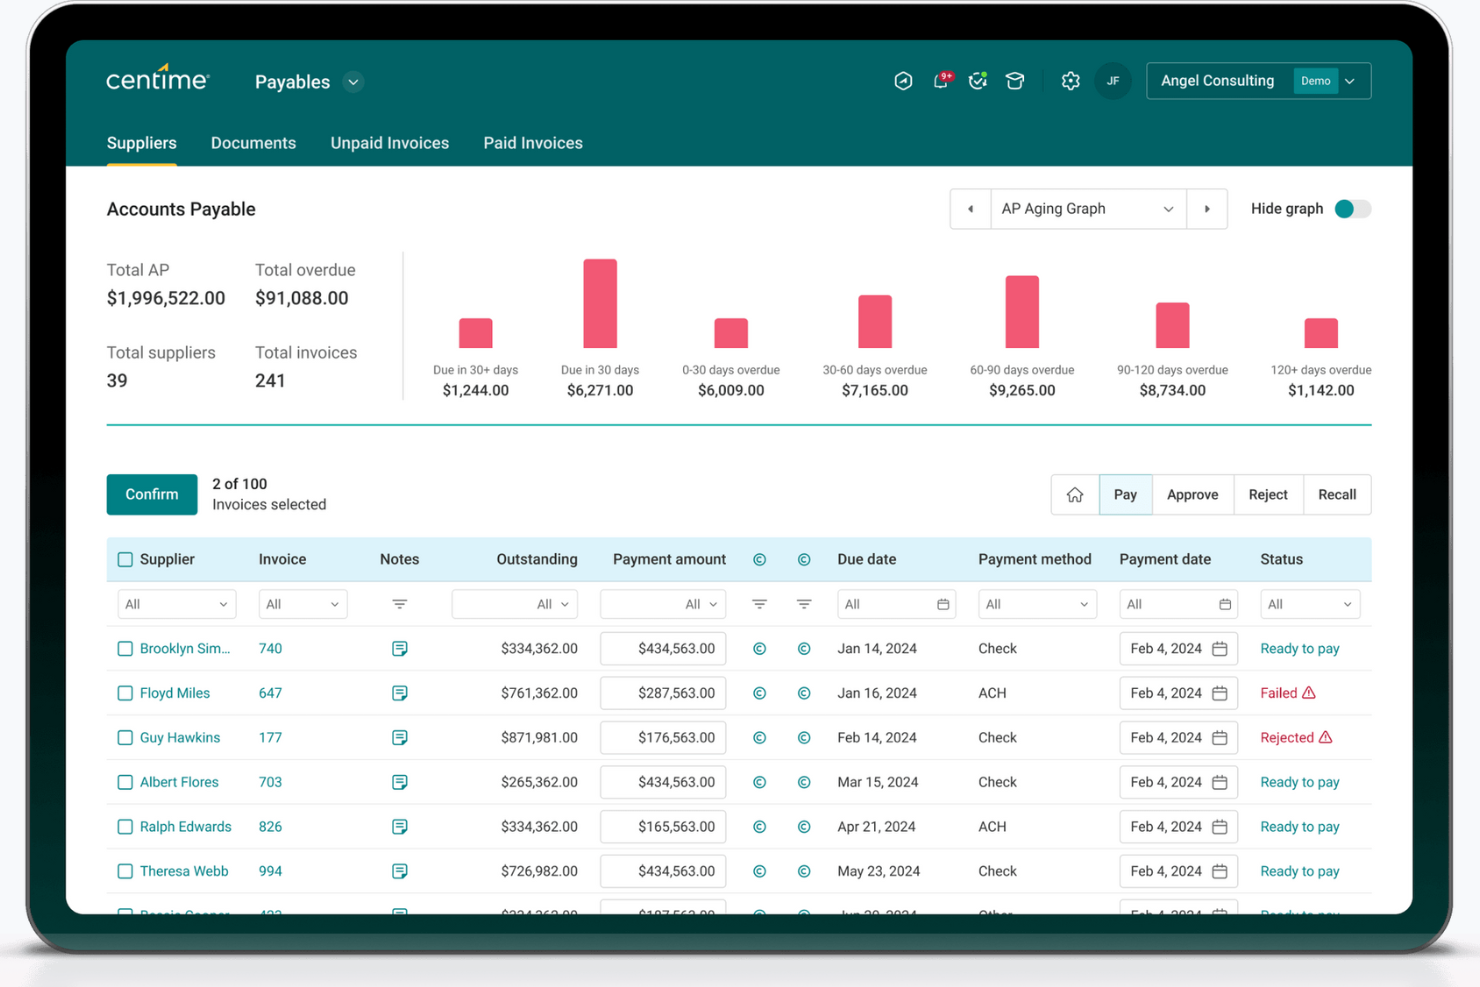Open notes icon for Floyd Miles row
Image resolution: width=1480 pixels, height=987 pixels.
[400, 693]
